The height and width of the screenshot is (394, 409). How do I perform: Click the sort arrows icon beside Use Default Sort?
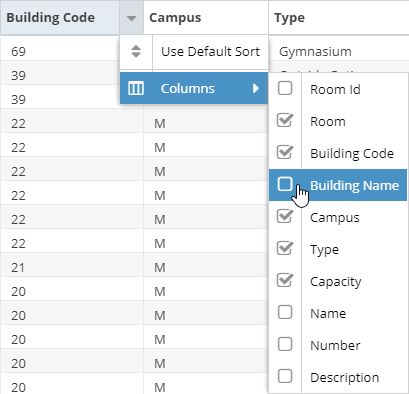136,51
